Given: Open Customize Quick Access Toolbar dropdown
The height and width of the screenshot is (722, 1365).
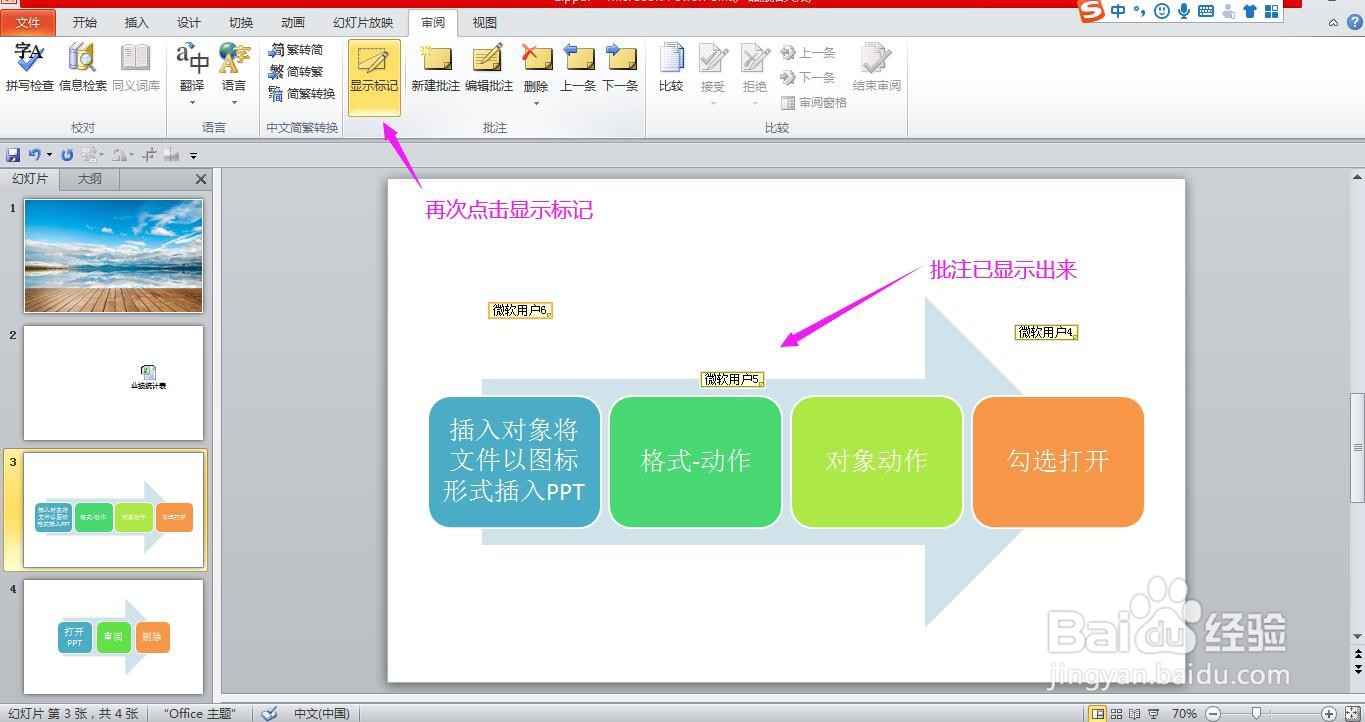Looking at the screenshot, I should (194, 155).
